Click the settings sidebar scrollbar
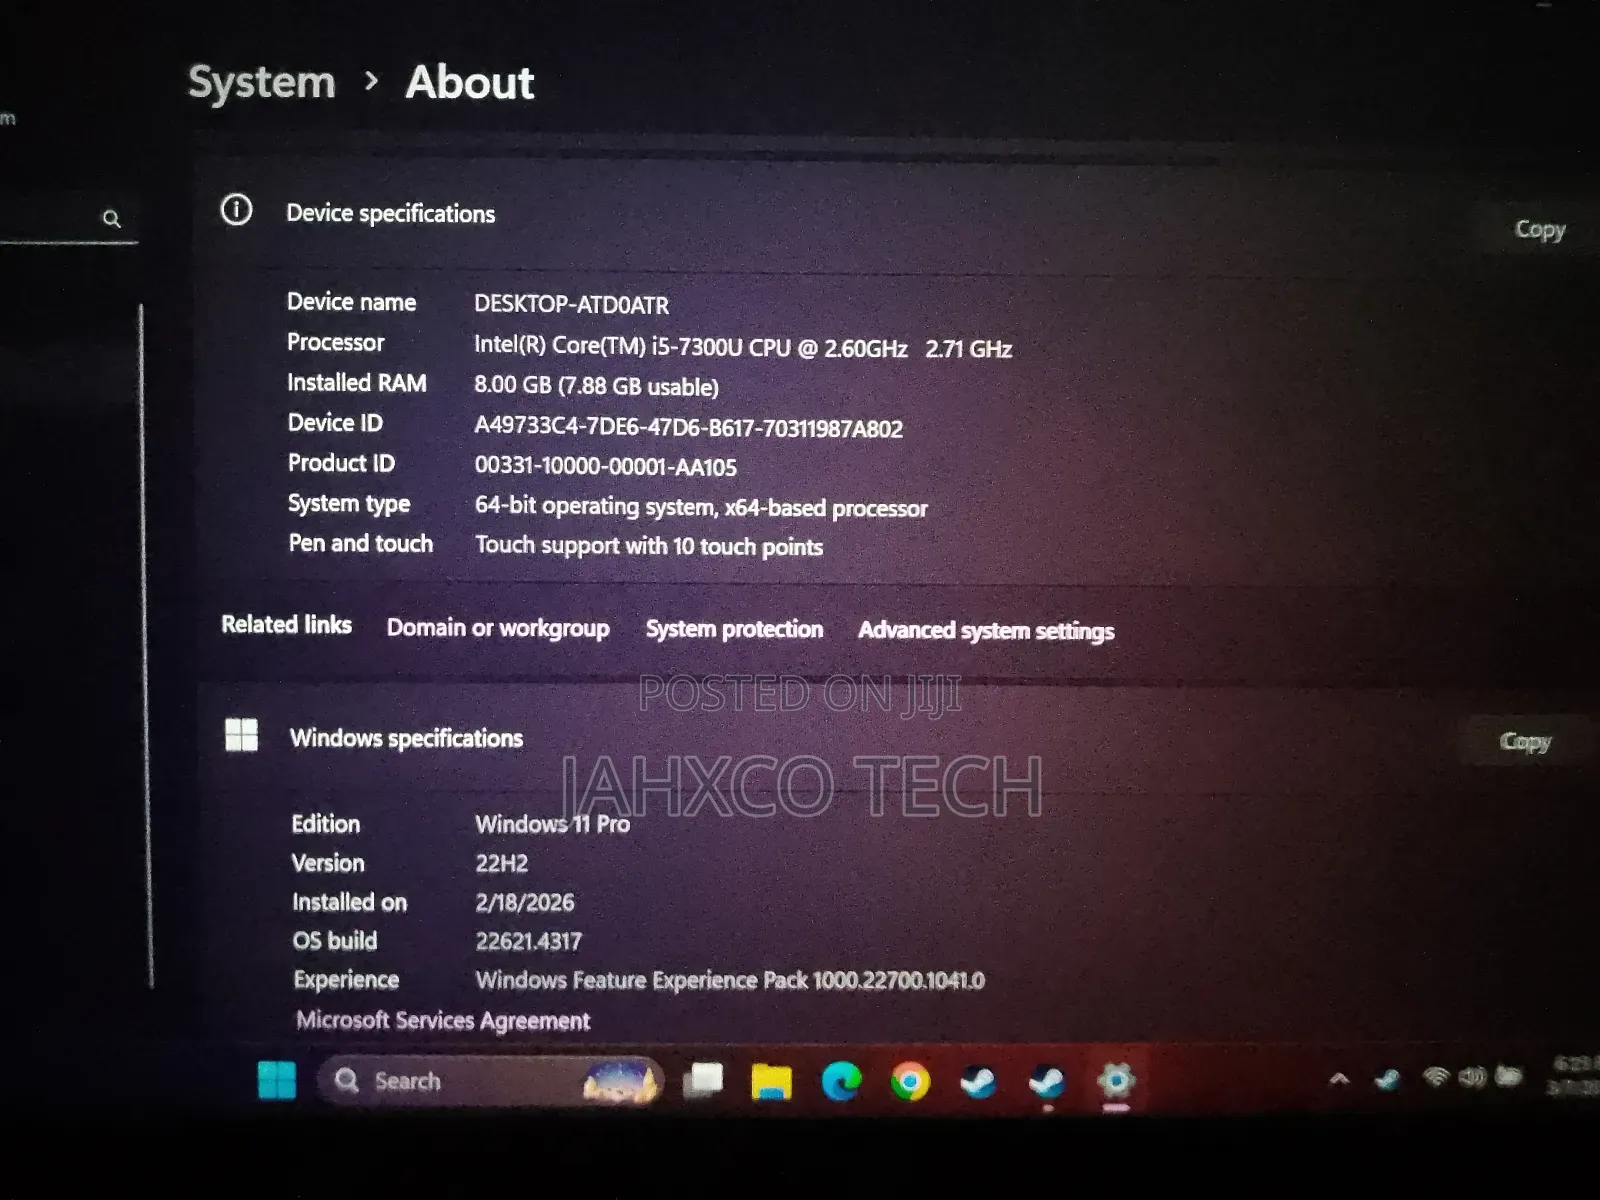 tap(146, 645)
